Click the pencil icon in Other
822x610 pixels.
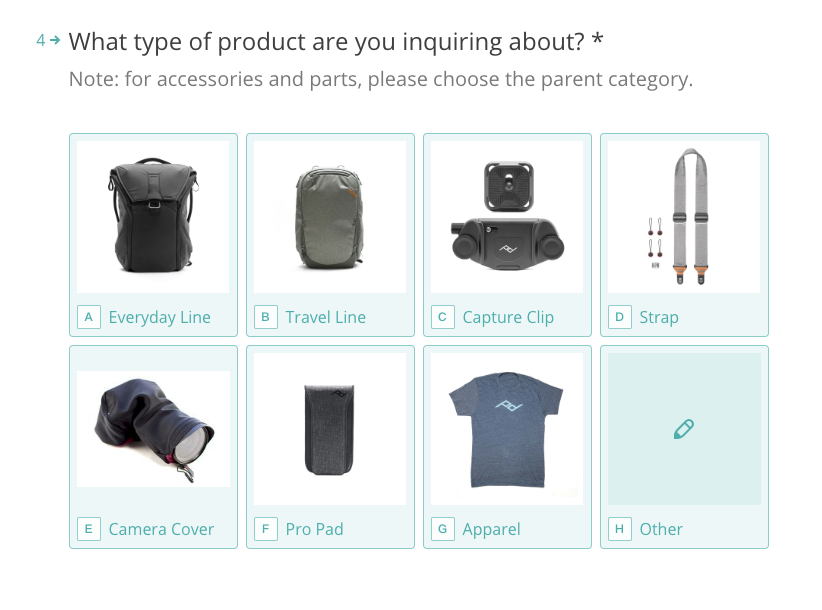[x=684, y=429]
